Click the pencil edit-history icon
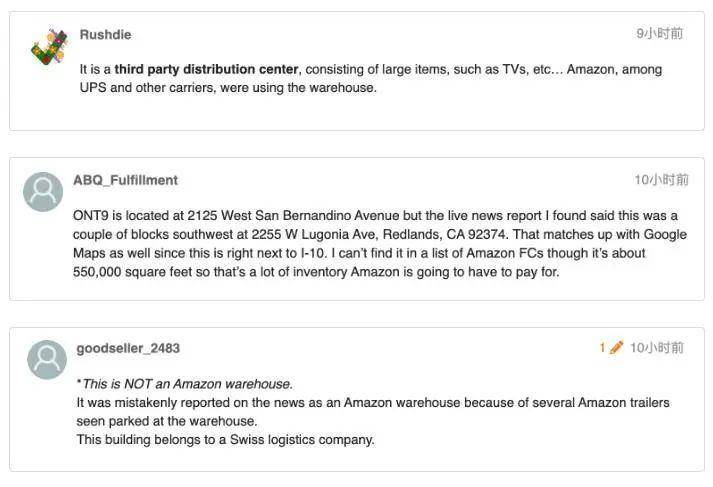 click(616, 348)
